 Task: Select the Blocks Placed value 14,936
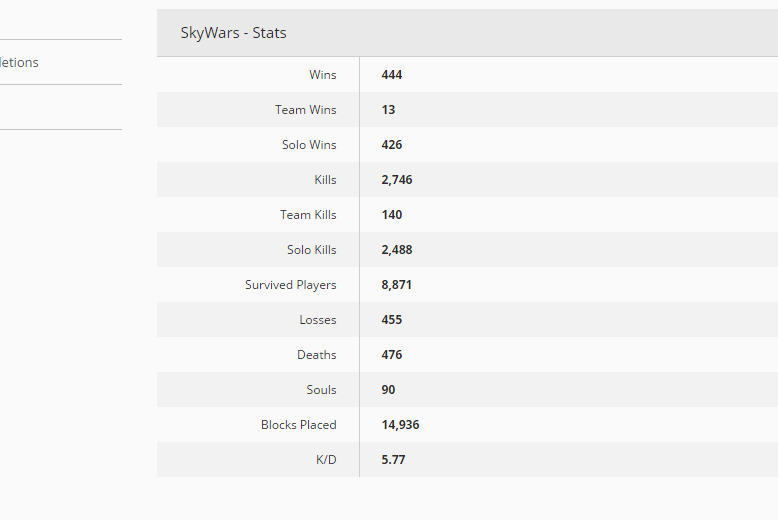(400, 425)
